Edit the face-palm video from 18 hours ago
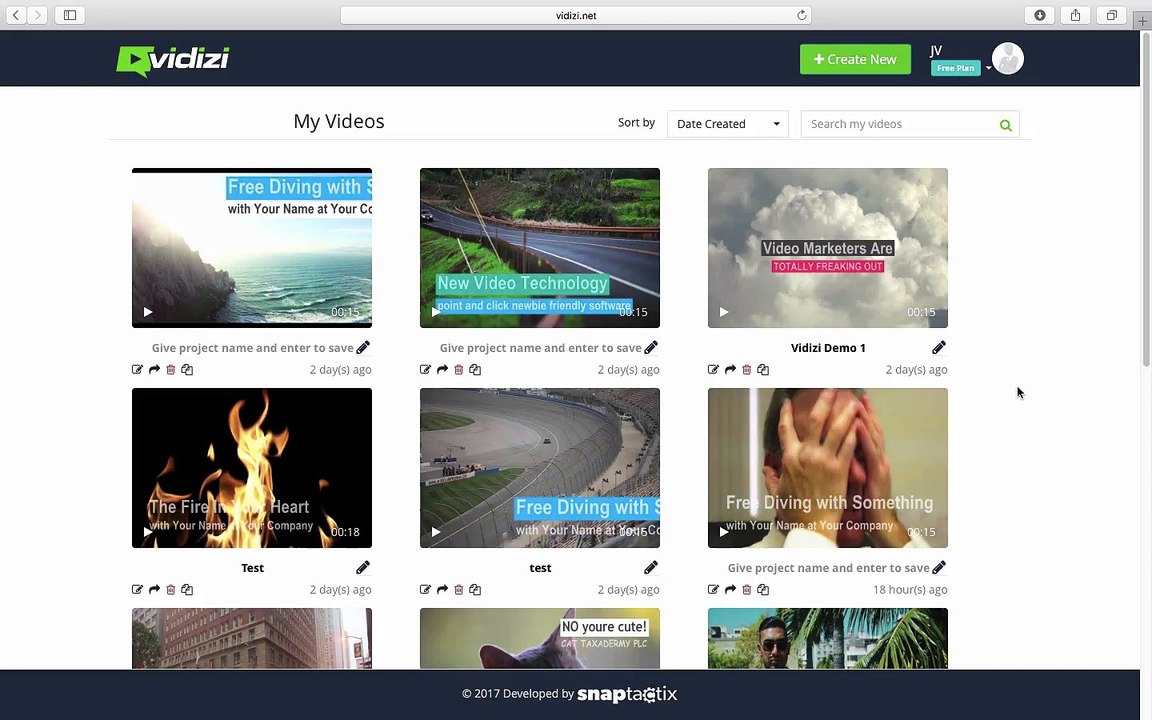The image size is (1152, 720). (x=713, y=589)
